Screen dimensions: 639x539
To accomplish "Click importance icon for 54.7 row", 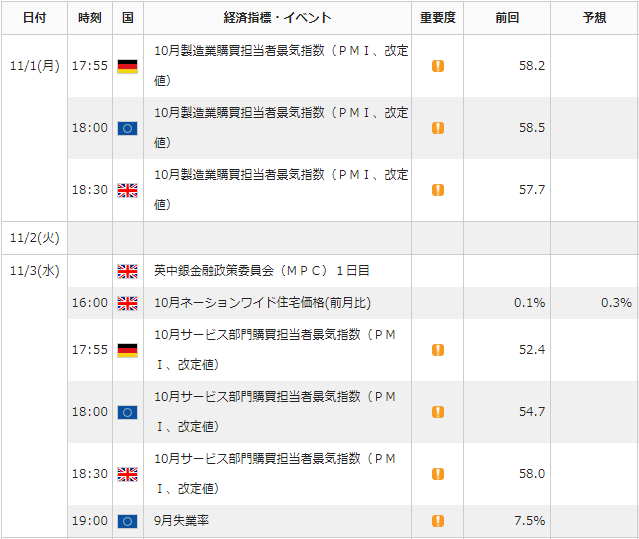I will tap(438, 412).
